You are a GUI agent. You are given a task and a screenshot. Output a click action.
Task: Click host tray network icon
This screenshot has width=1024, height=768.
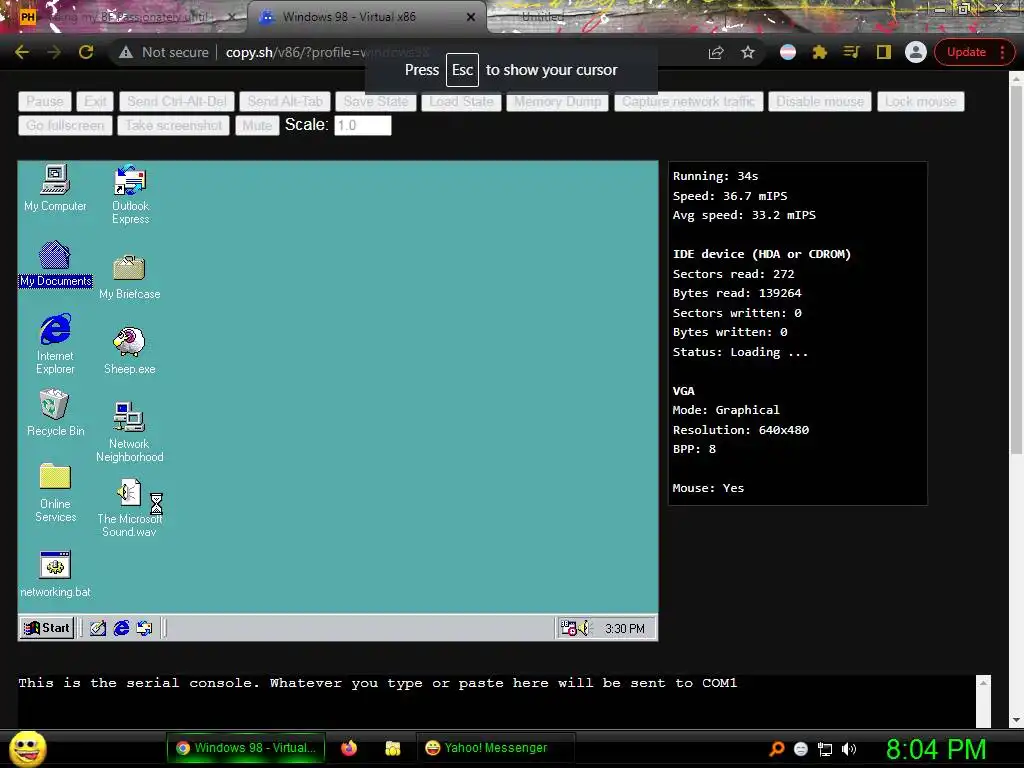[x=825, y=749]
